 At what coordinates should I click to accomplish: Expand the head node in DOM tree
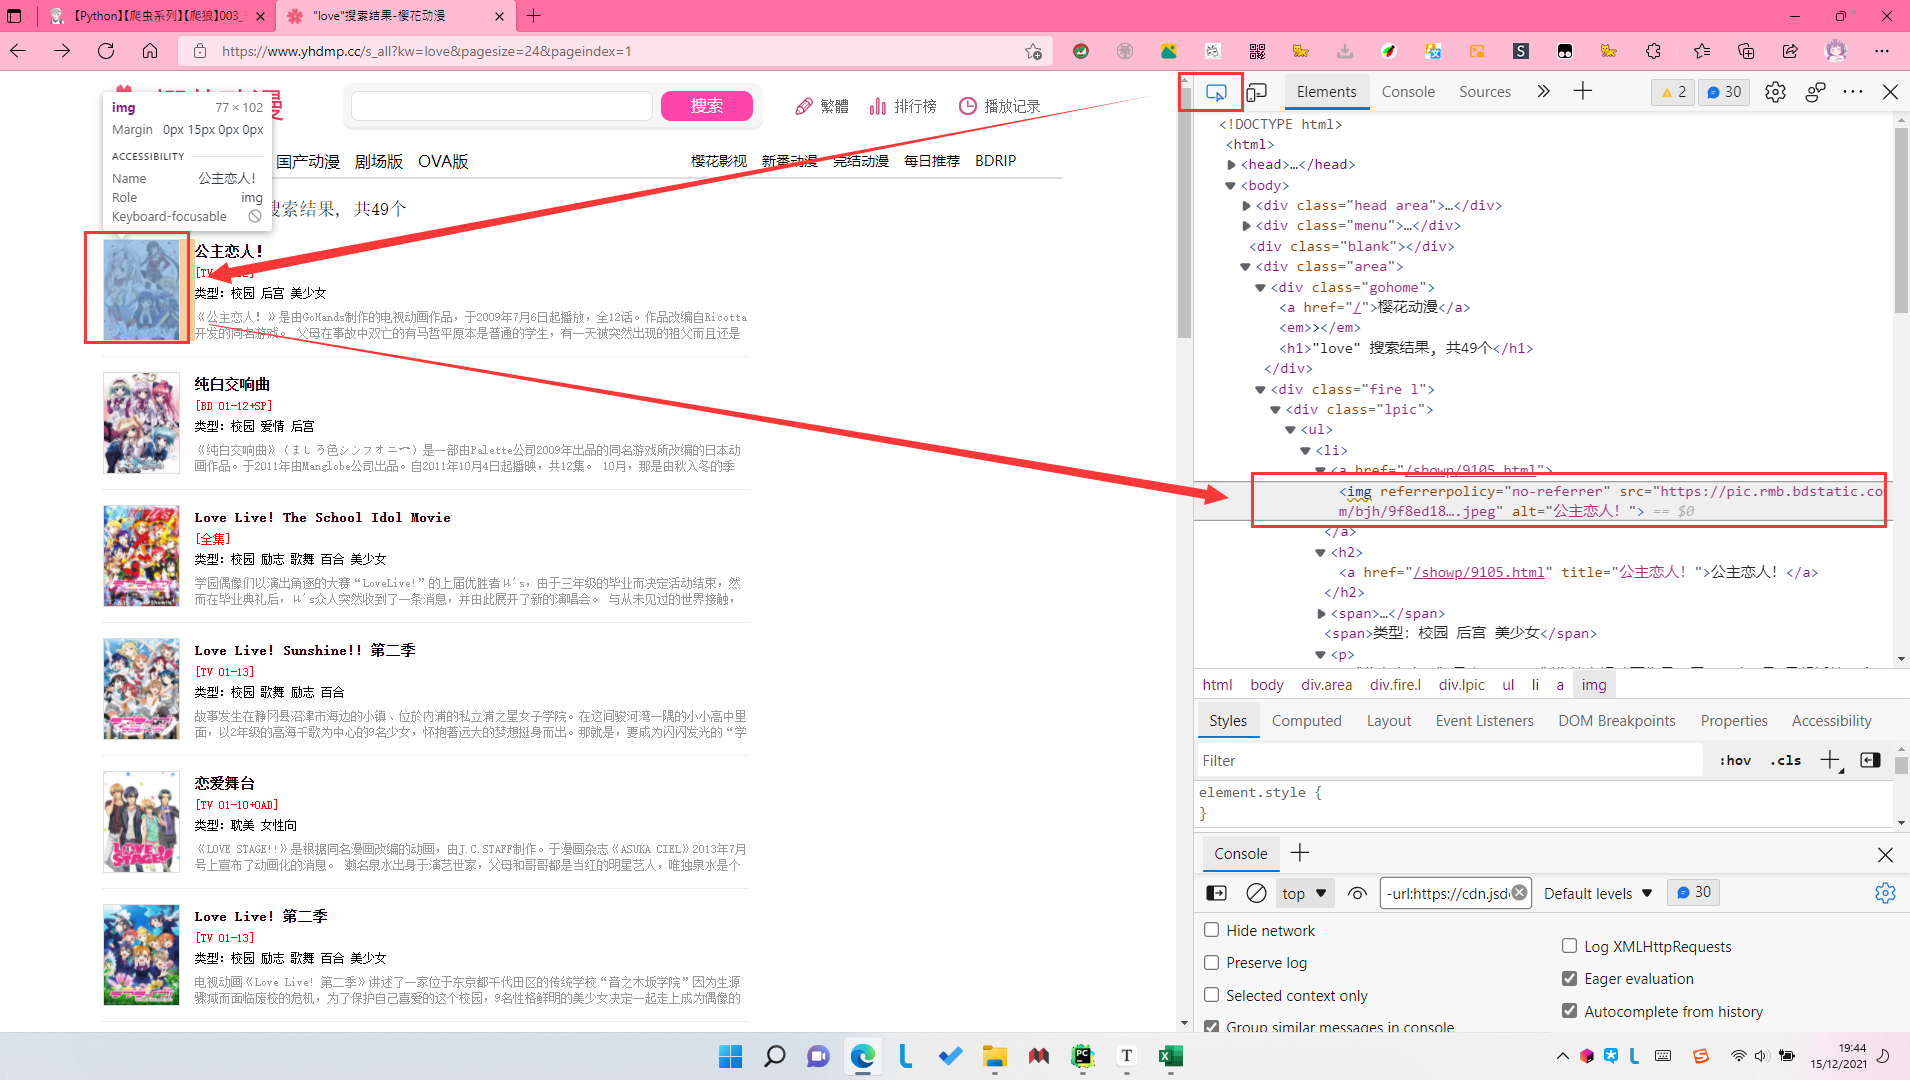(x=1232, y=165)
